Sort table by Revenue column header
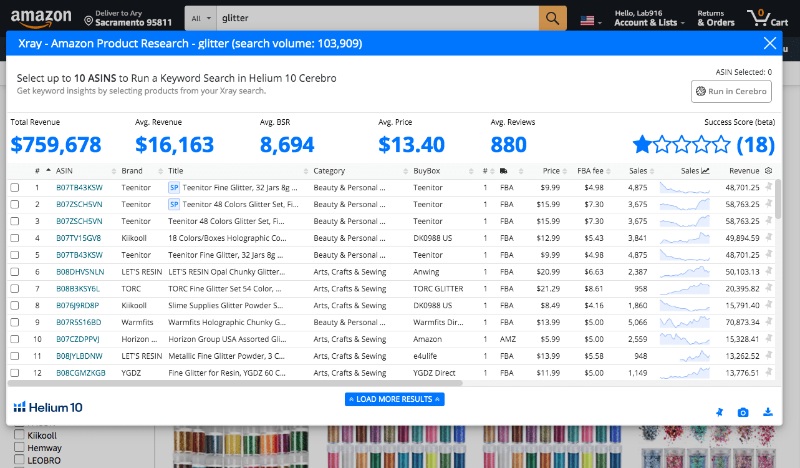Viewport: 800px width, 468px height. [x=744, y=171]
